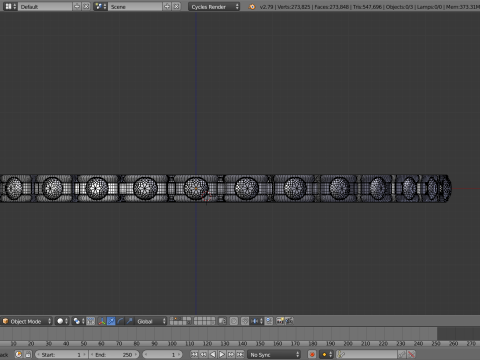Open the Object Mode dropdown
This screenshot has height=360, width=480.
27,321
